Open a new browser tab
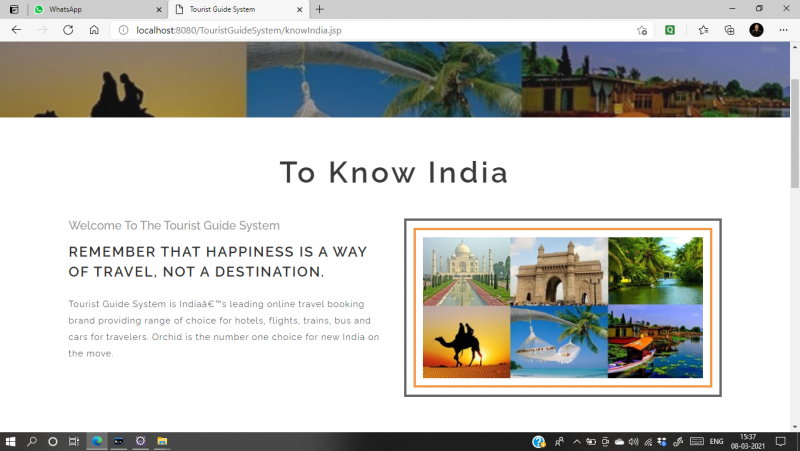The image size is (800, 451). (x=319, y=9)
